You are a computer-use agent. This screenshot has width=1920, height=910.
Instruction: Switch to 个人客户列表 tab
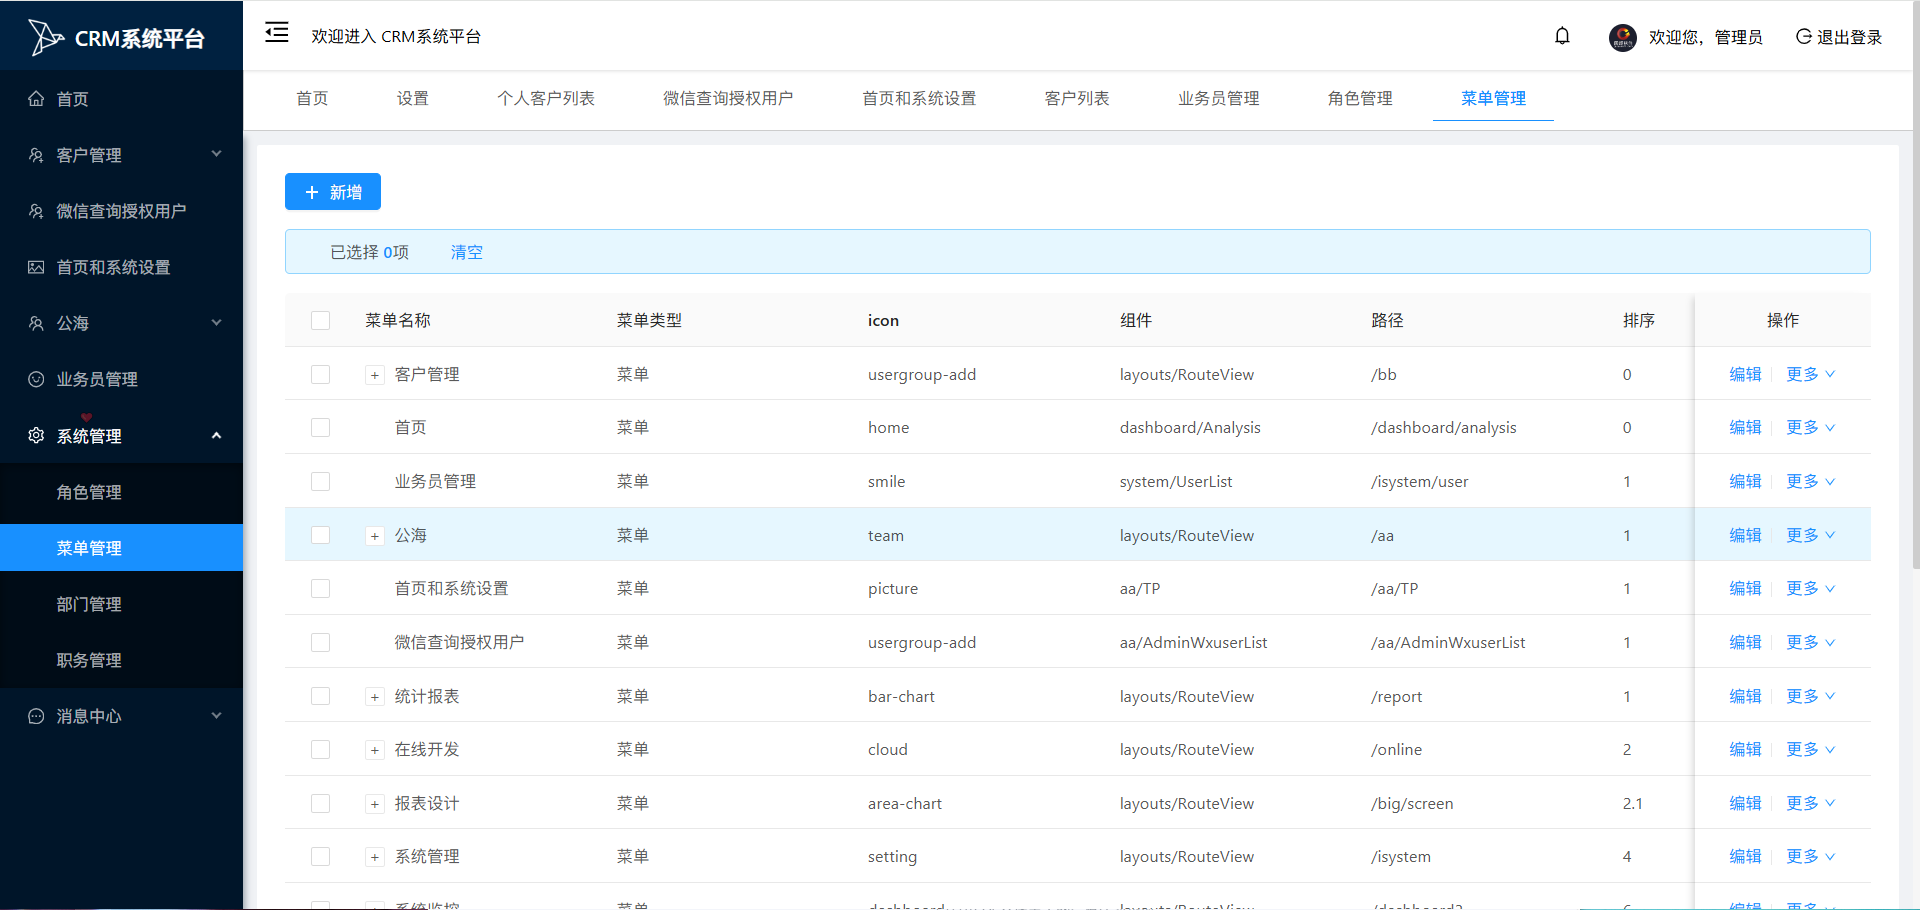tap(546, 98)
